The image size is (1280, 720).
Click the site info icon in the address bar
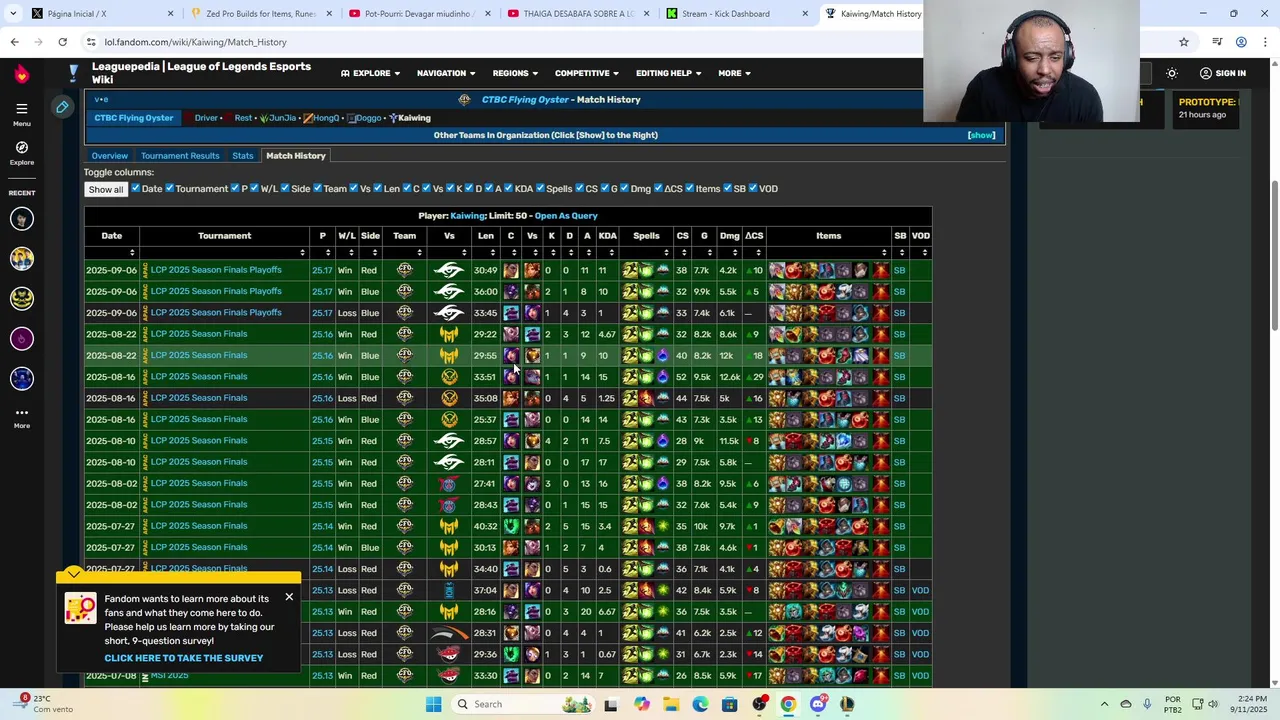pos(90,42)
